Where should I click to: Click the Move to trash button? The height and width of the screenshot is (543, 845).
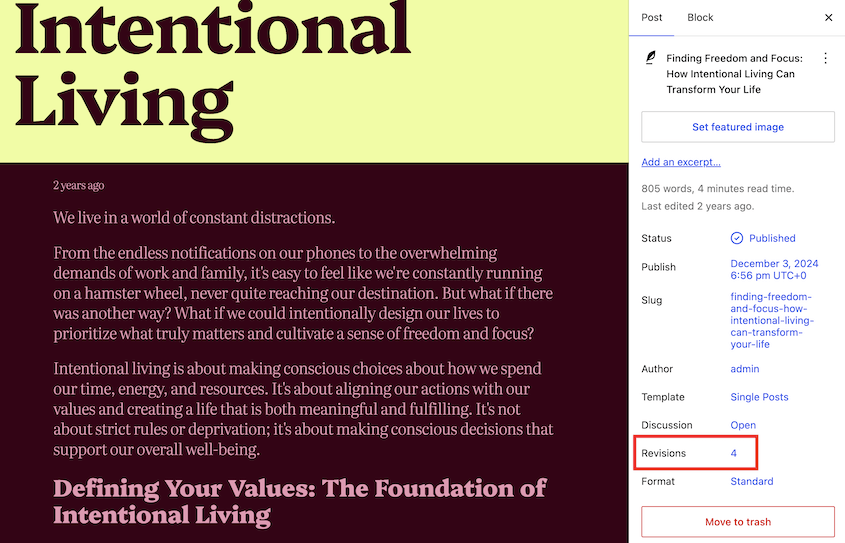[x=738, y=521]
